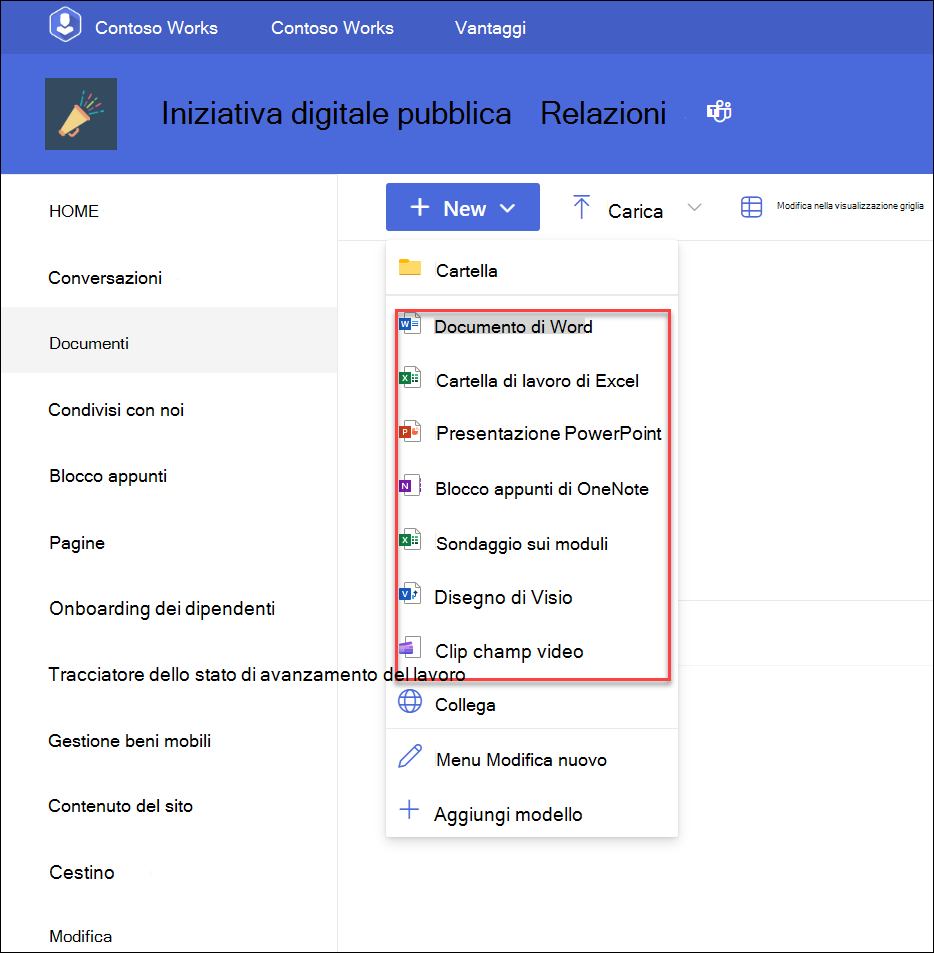
Task: Click Modifica at bottom of sidebar
Action: pyautogui.click(x=80, y=936)
